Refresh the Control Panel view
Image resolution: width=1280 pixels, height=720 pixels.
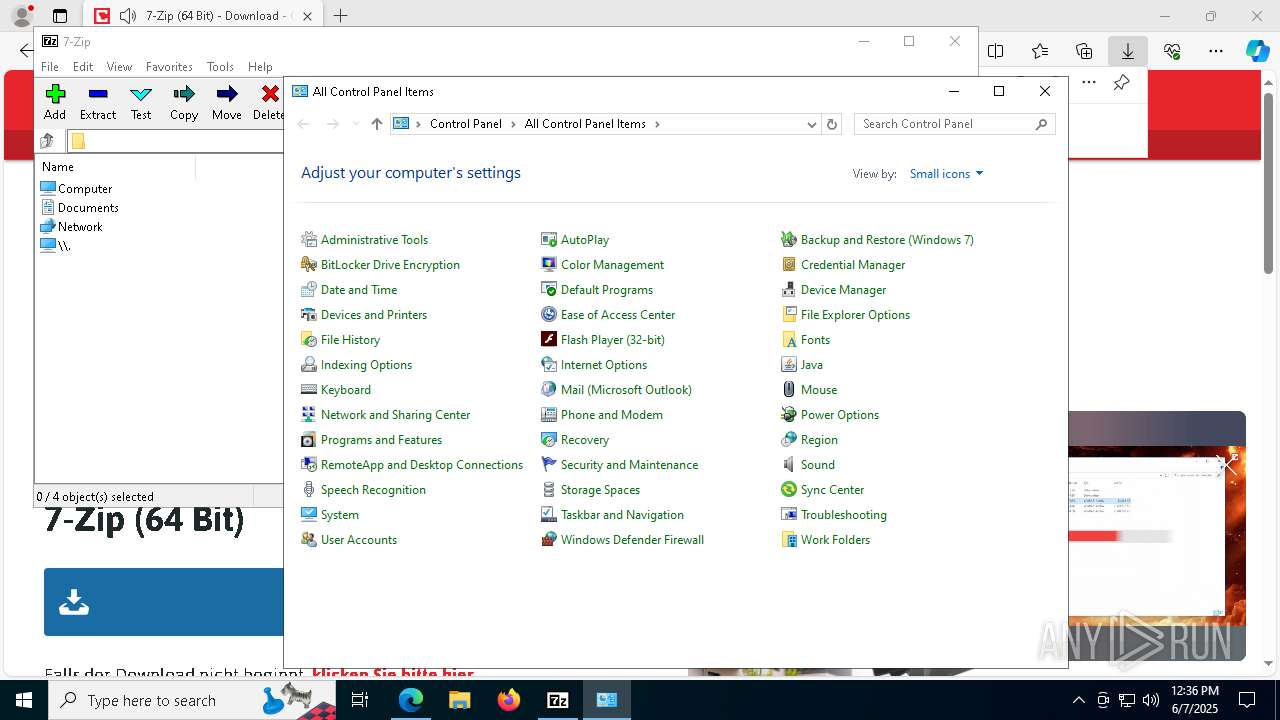pyautogui.click(x=831, y=124)
